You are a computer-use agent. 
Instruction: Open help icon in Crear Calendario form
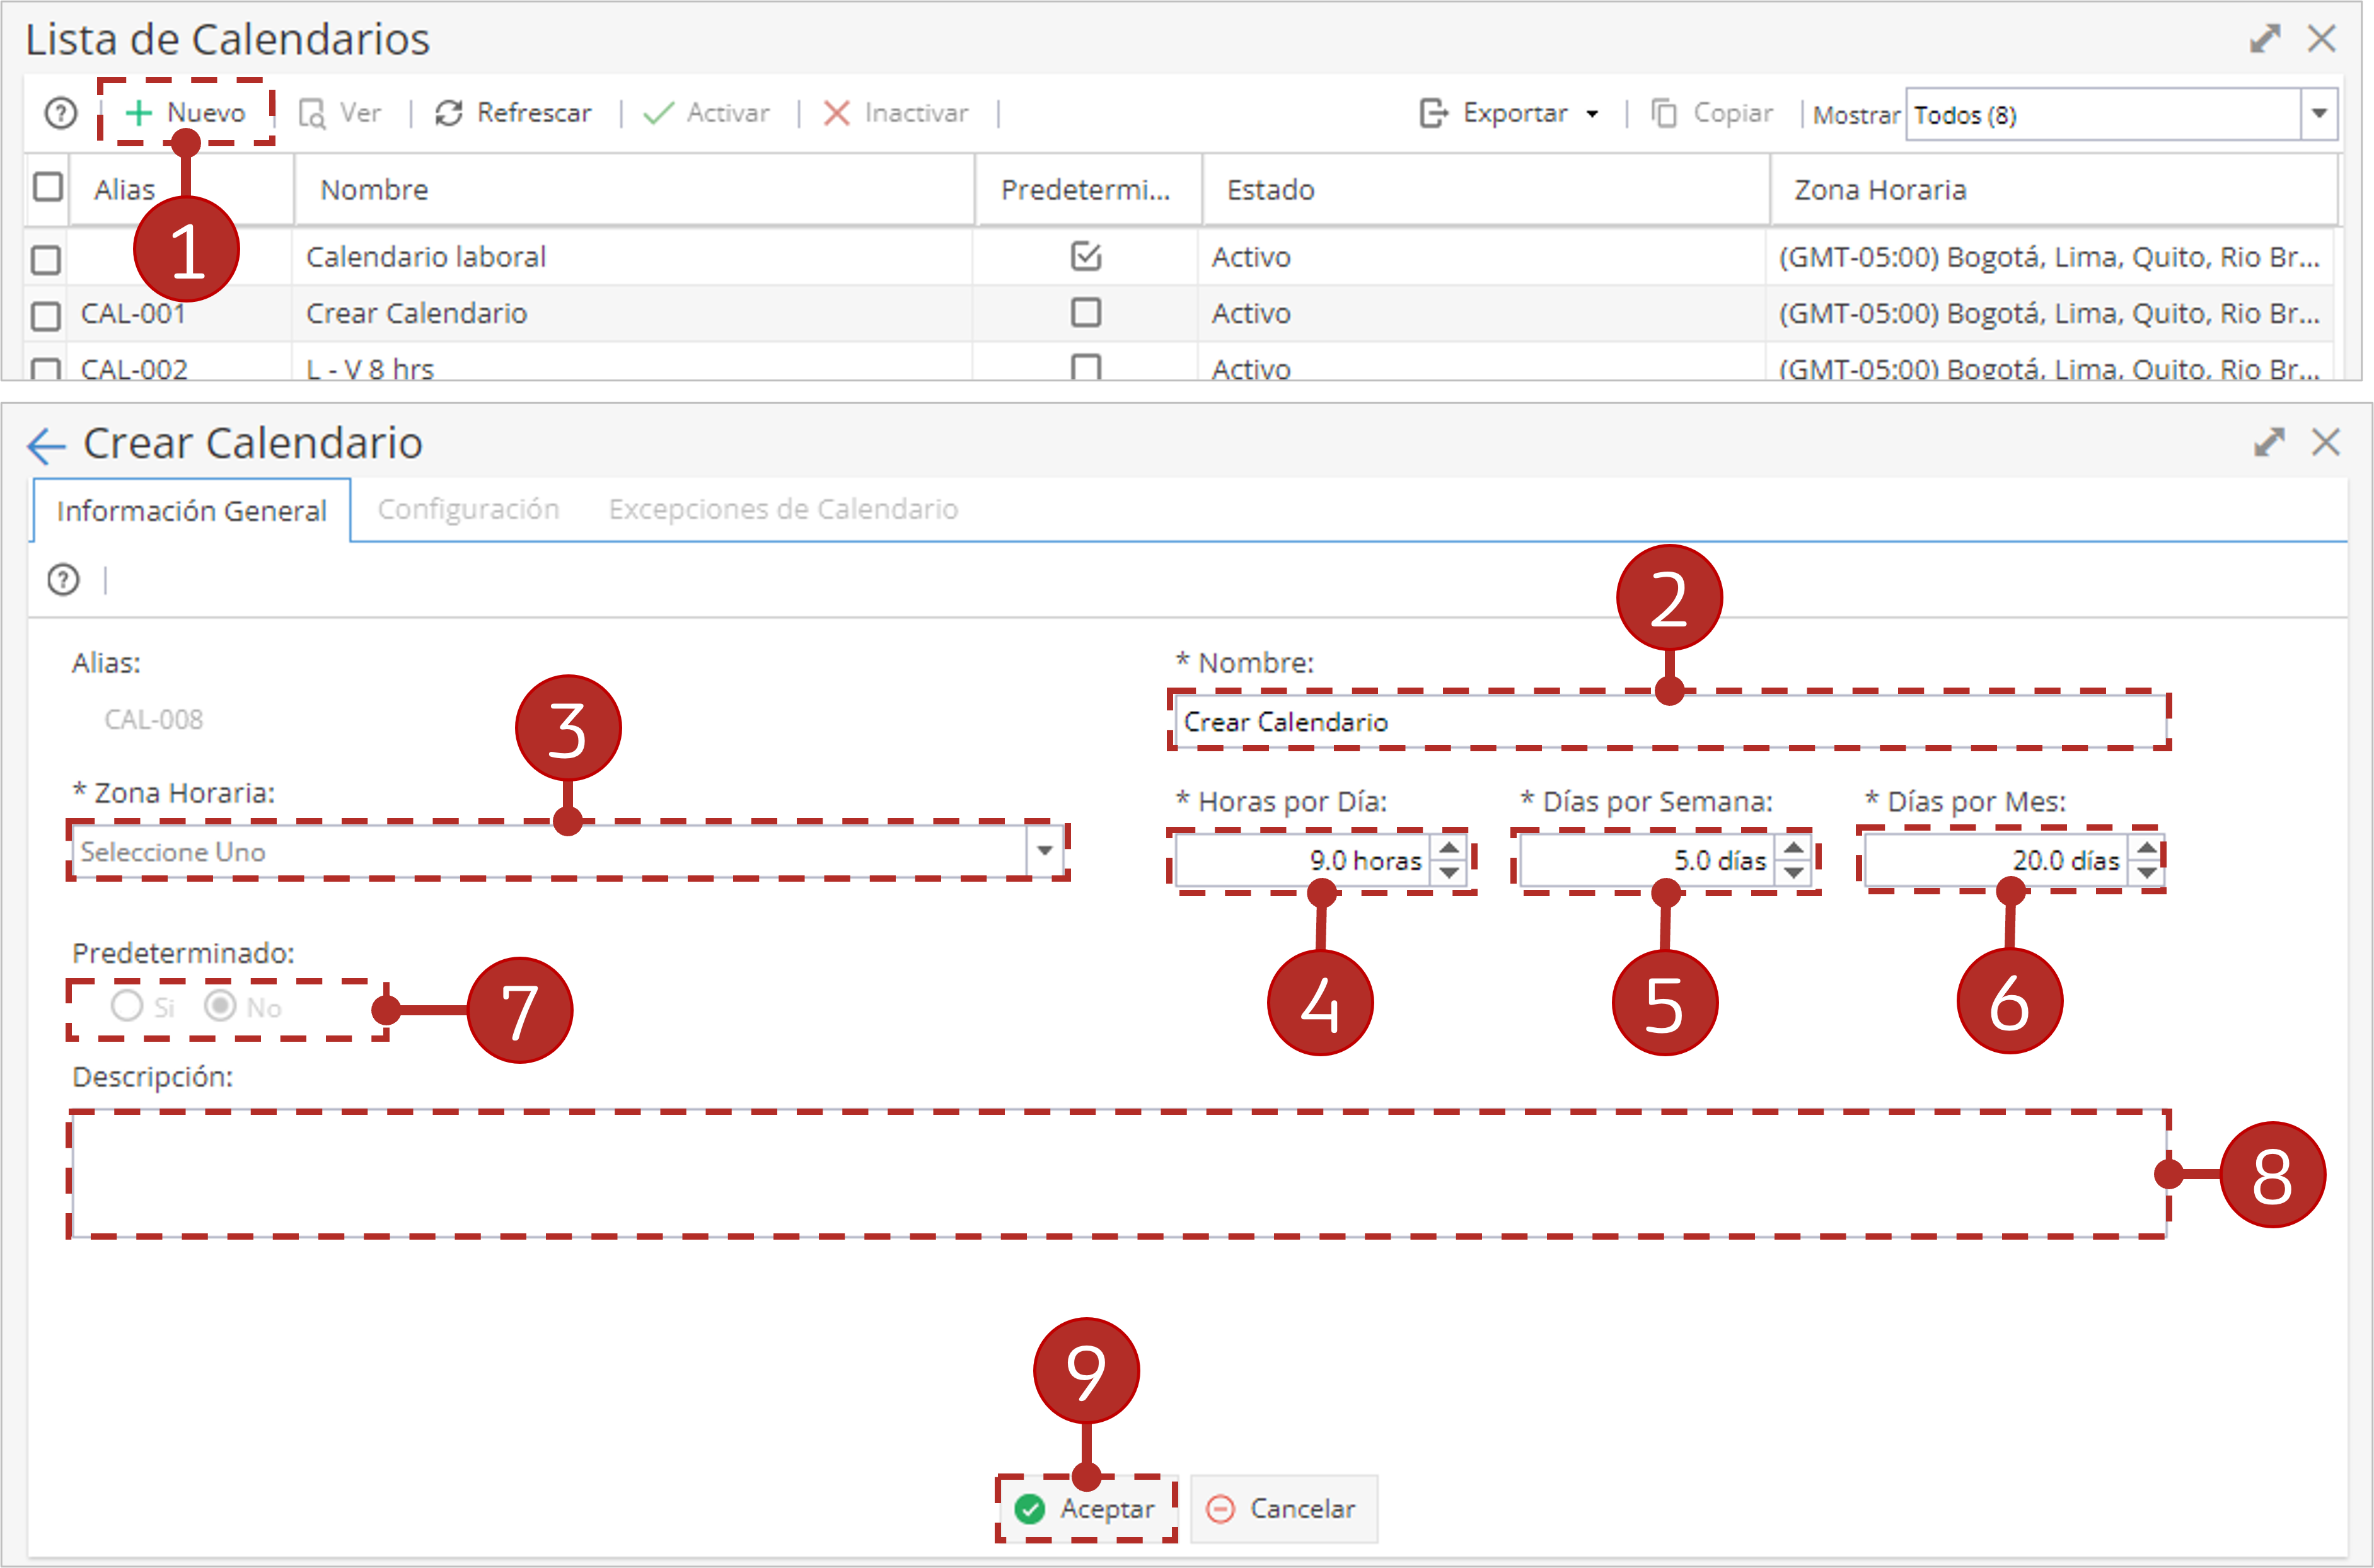[x=63, y=579]
